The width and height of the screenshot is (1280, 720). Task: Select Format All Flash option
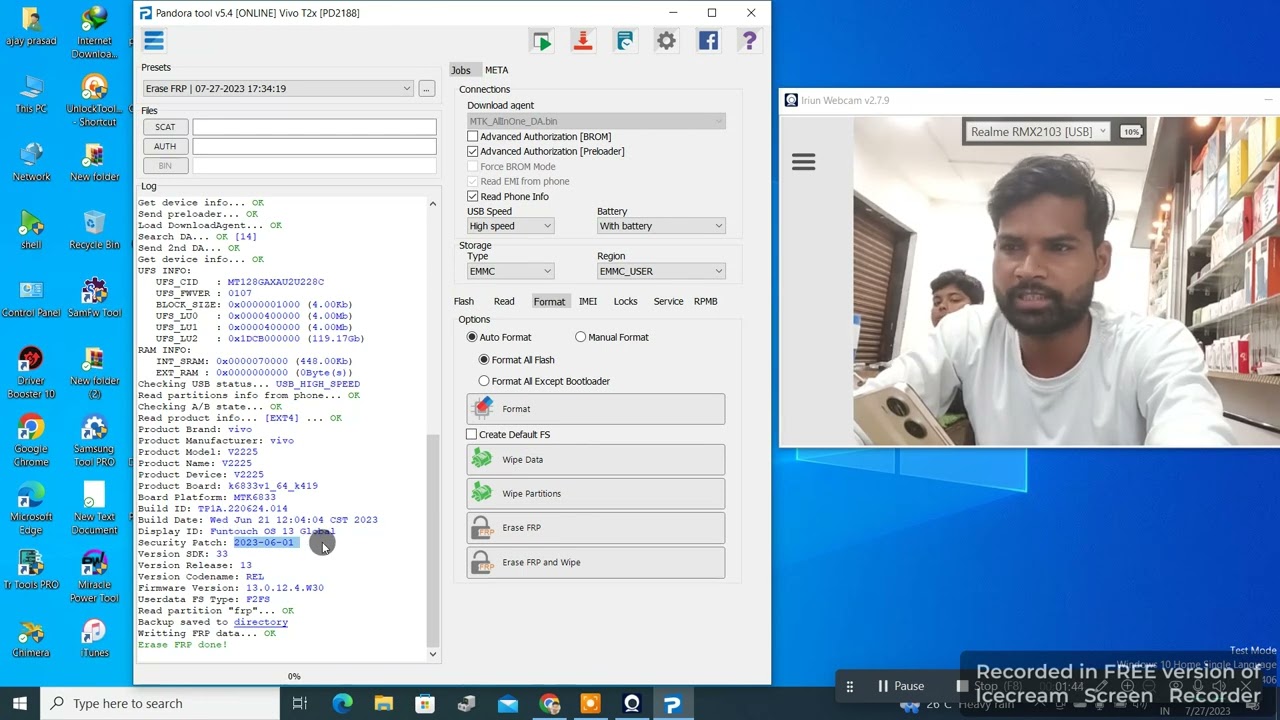pos(484,360)
